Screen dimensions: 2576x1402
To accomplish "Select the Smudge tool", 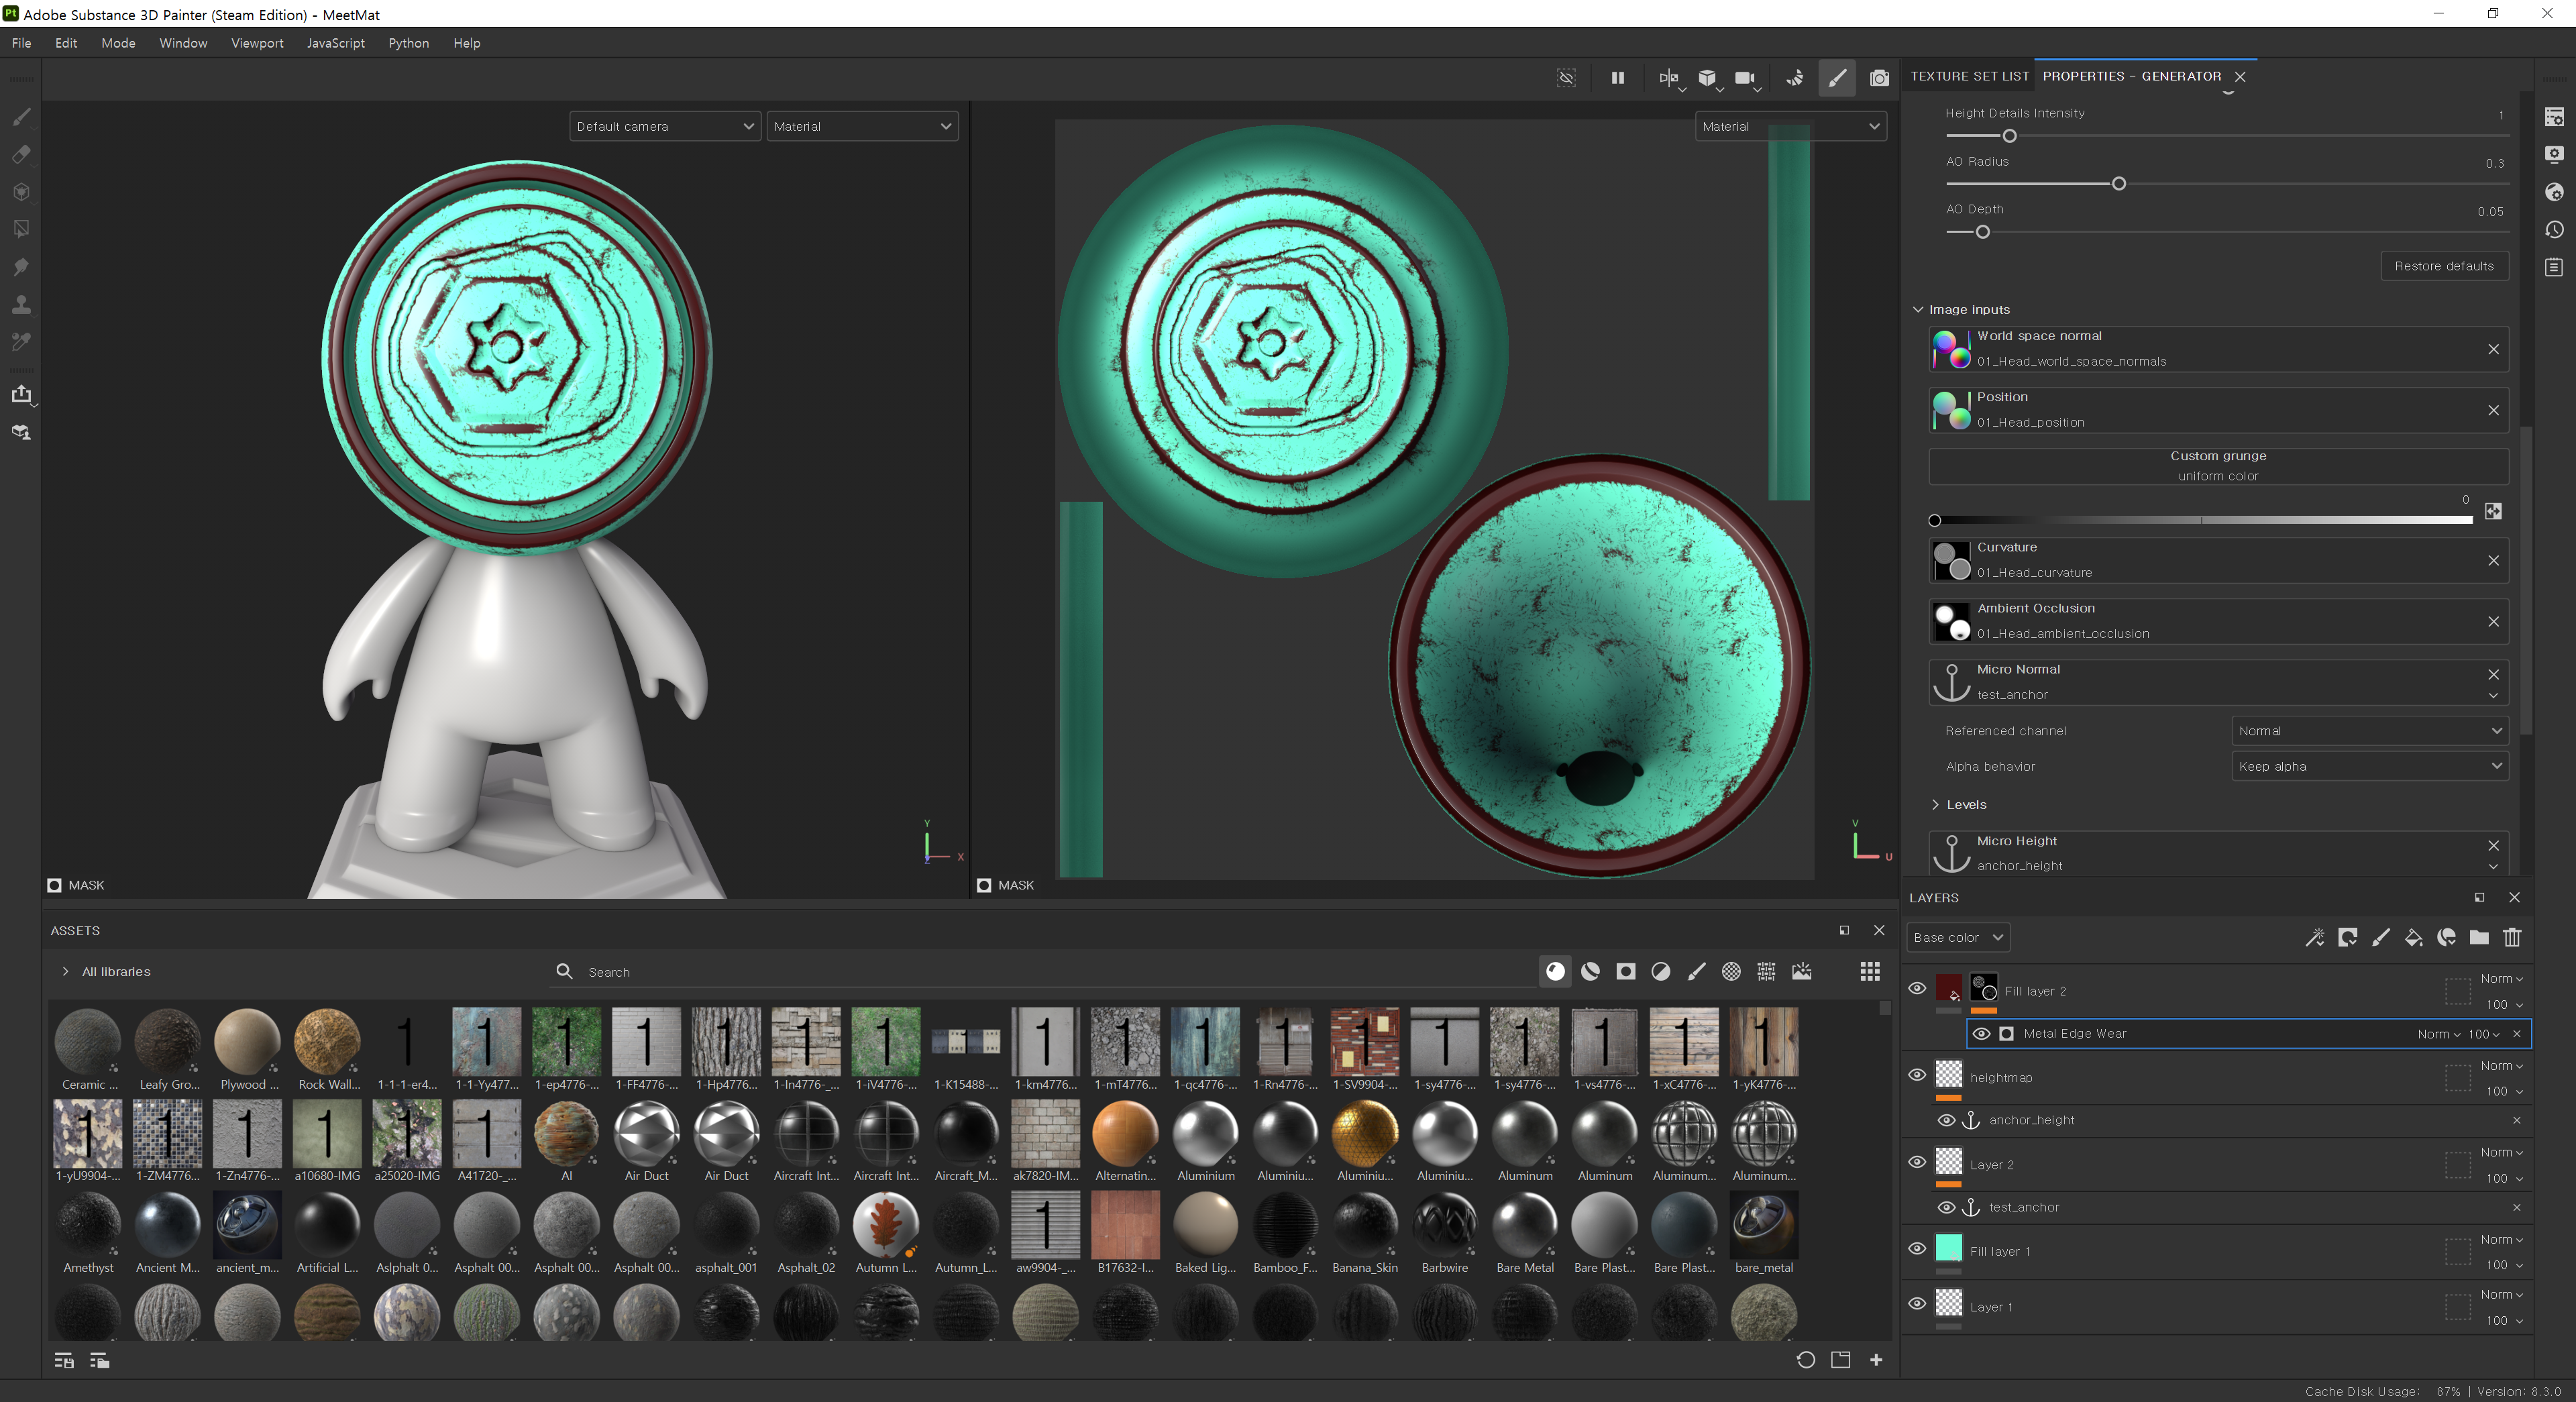I will [x=21, y=267].
